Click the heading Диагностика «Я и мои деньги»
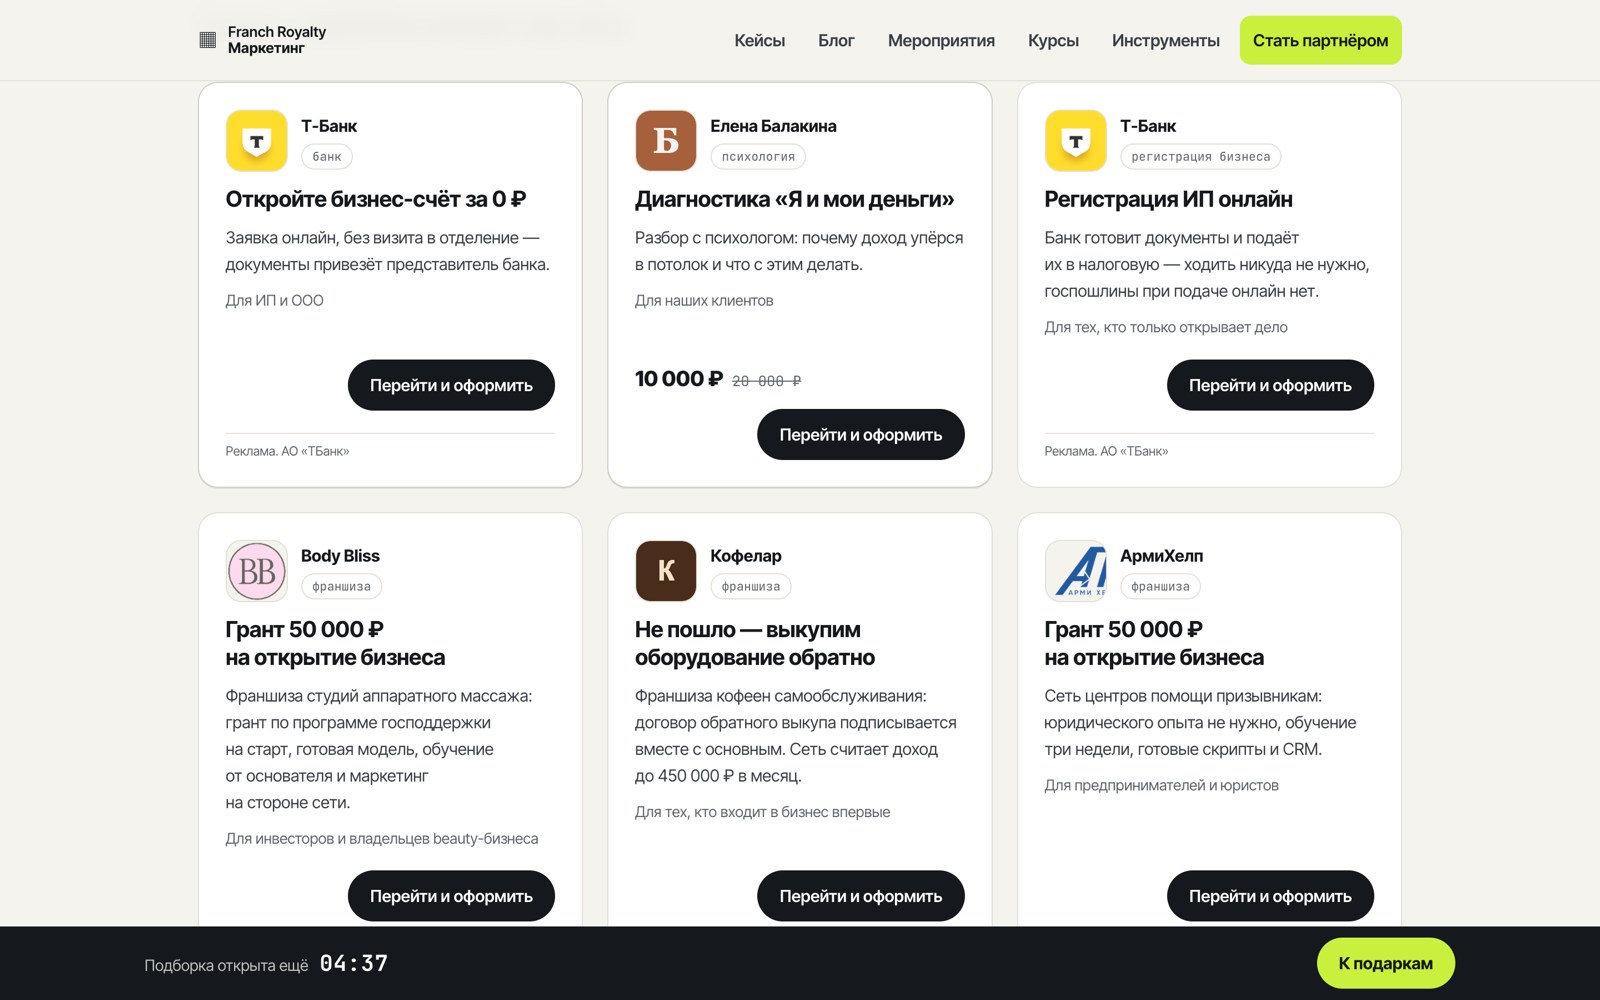 coord(795,199)
